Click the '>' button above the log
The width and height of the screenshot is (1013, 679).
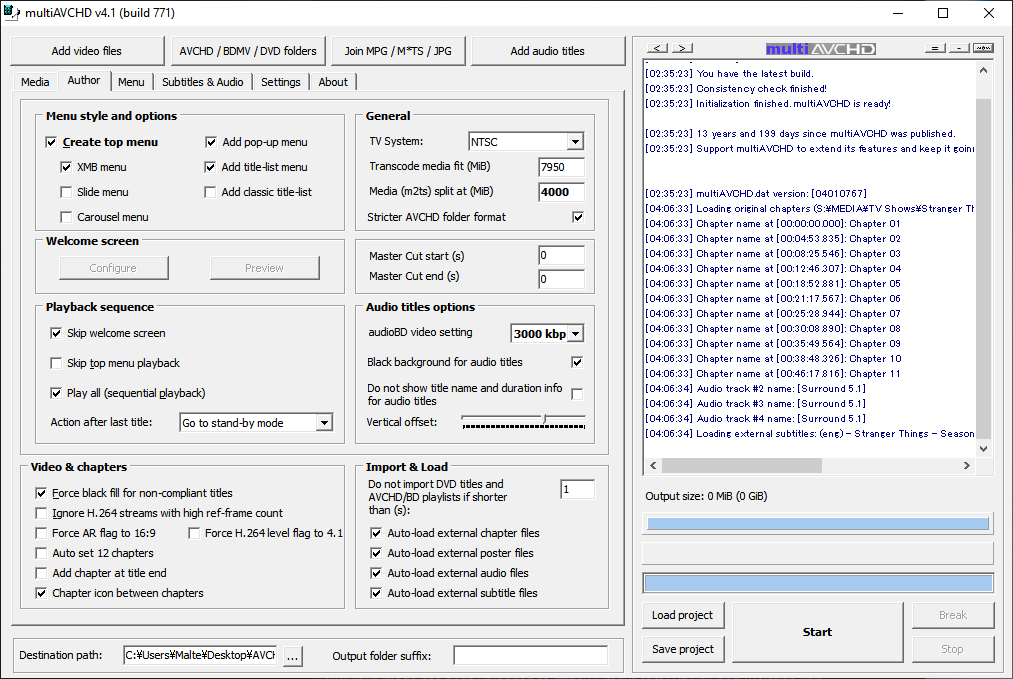[x=682, y=48]
